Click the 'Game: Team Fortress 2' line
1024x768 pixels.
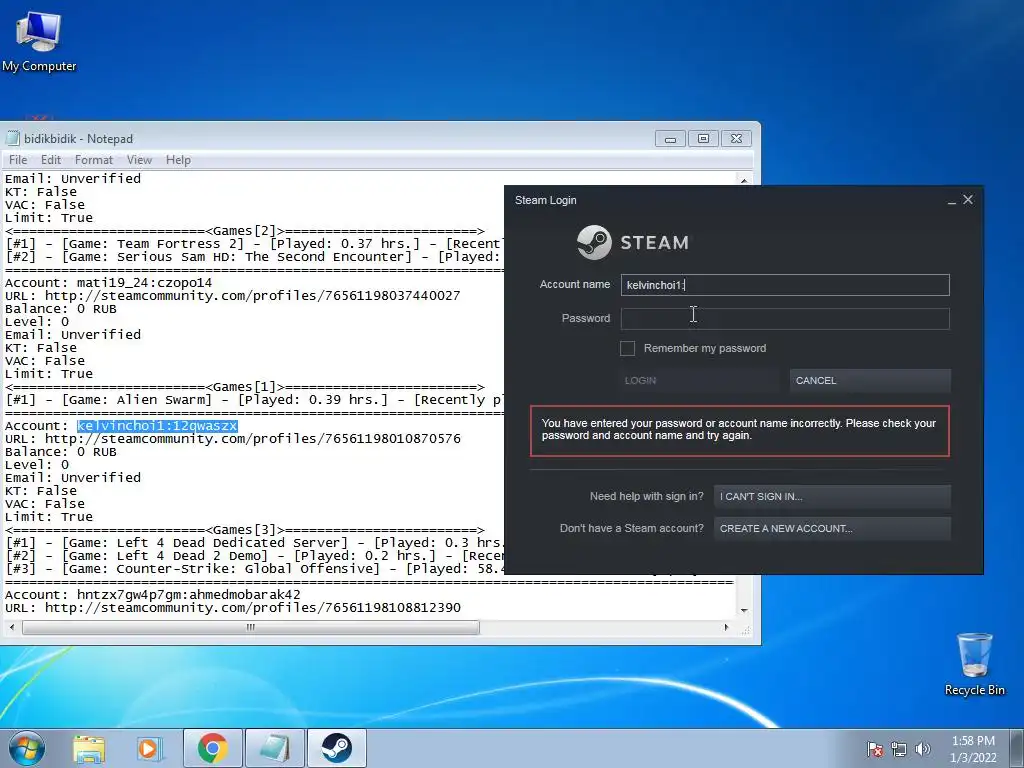coord(254,244)
